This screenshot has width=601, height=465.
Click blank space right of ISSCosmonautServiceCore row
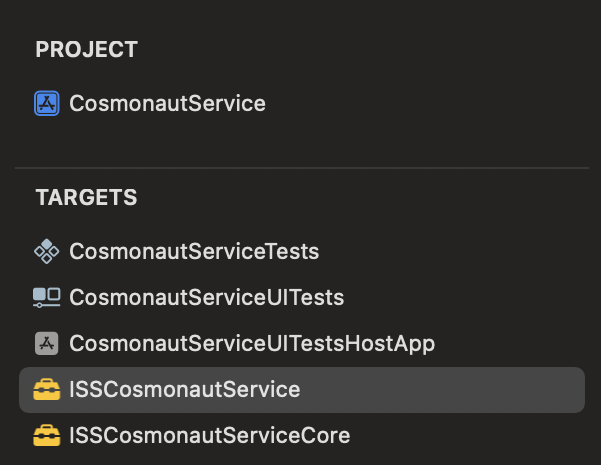(x=470, y=435)
